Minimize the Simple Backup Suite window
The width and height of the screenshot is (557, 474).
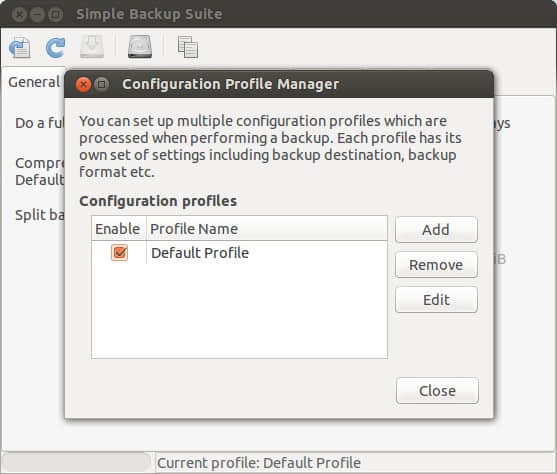click(37, 15)
